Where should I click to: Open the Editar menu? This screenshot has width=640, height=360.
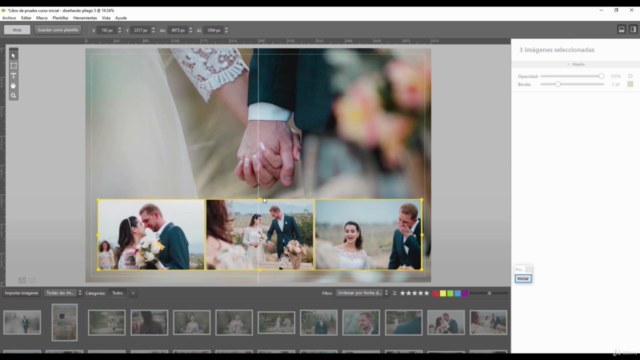click(x=26, y=18)
